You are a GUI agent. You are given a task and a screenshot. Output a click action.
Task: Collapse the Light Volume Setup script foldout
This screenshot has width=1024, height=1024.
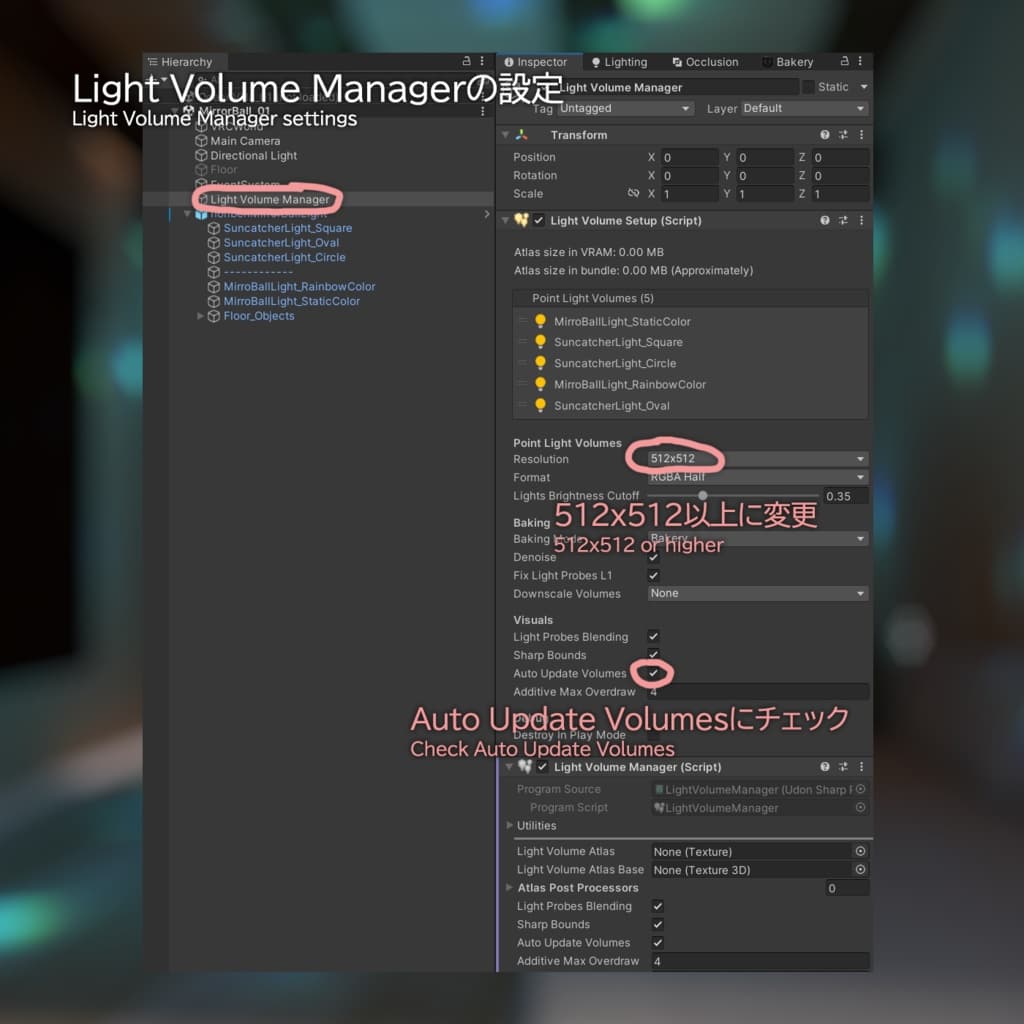[505, 221]
